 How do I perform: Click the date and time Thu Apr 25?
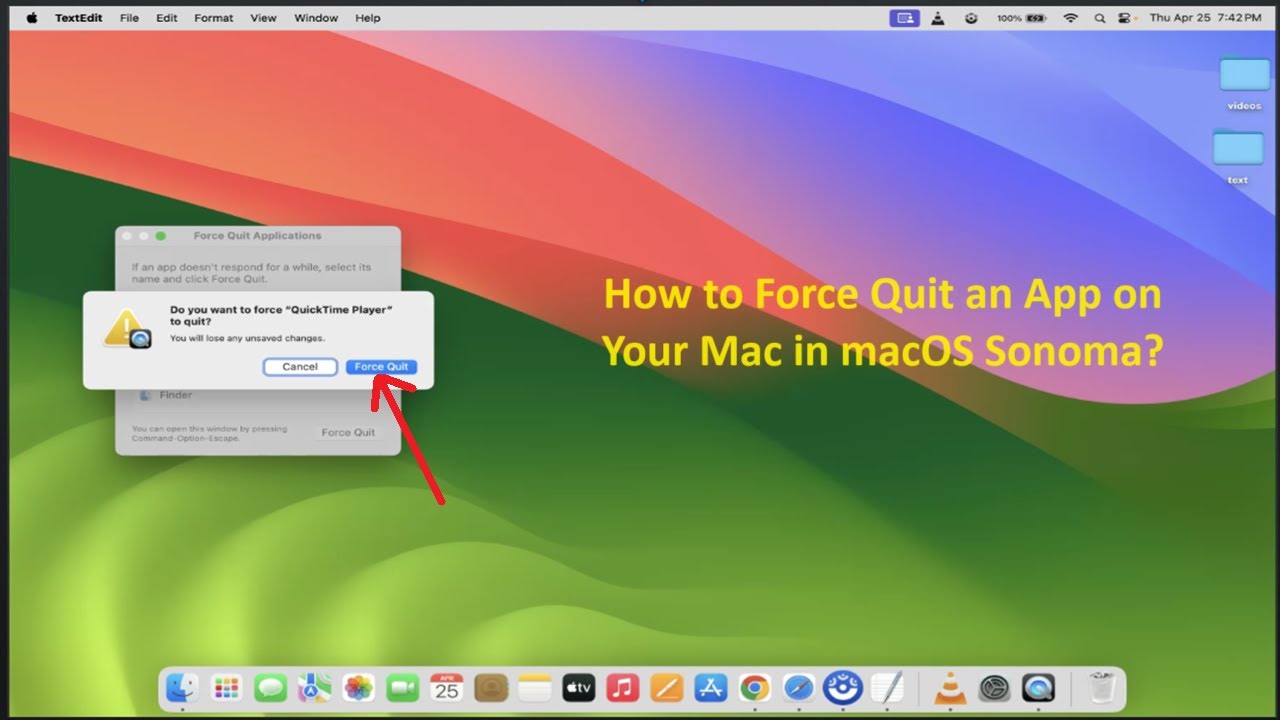pos(1205,18)
